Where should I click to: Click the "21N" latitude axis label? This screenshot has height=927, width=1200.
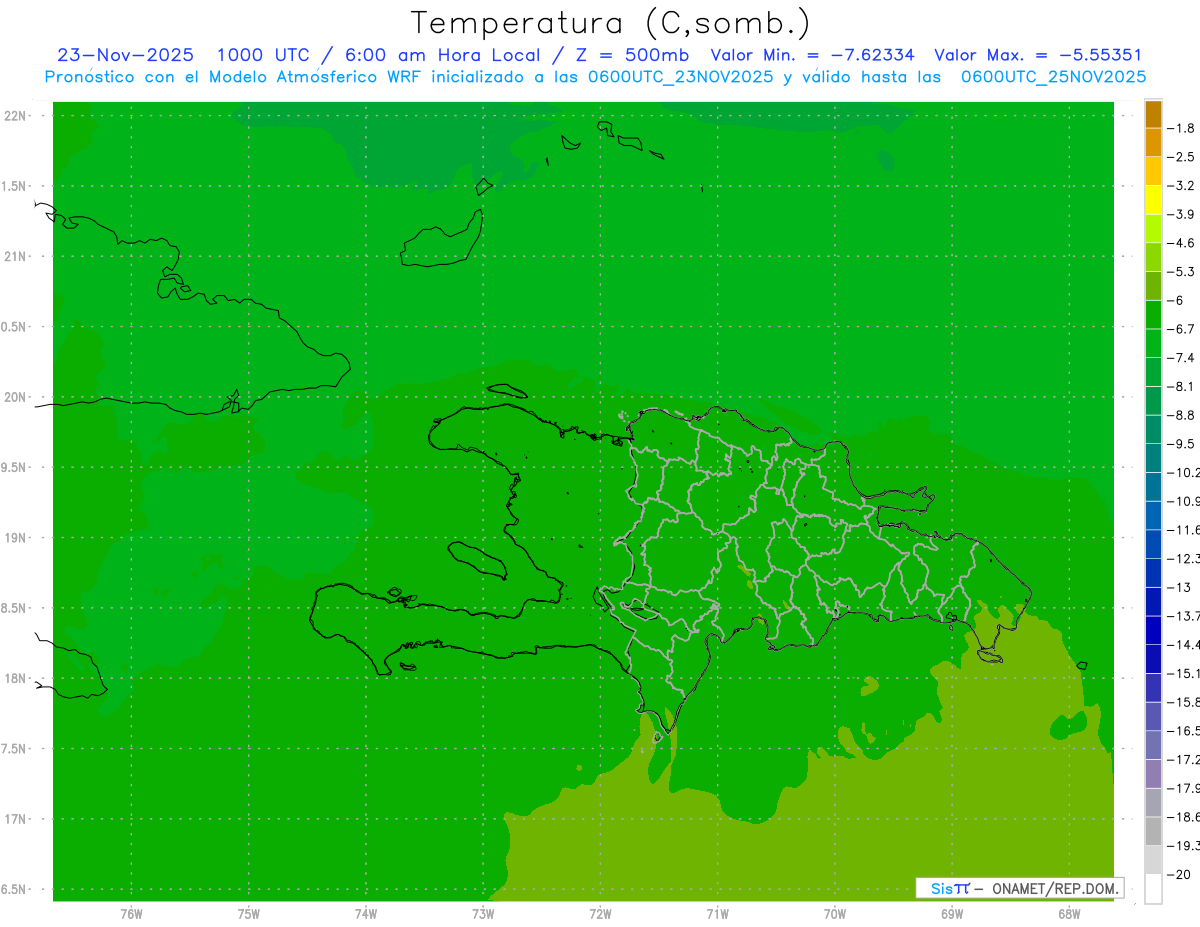click(x=15, y=257)
